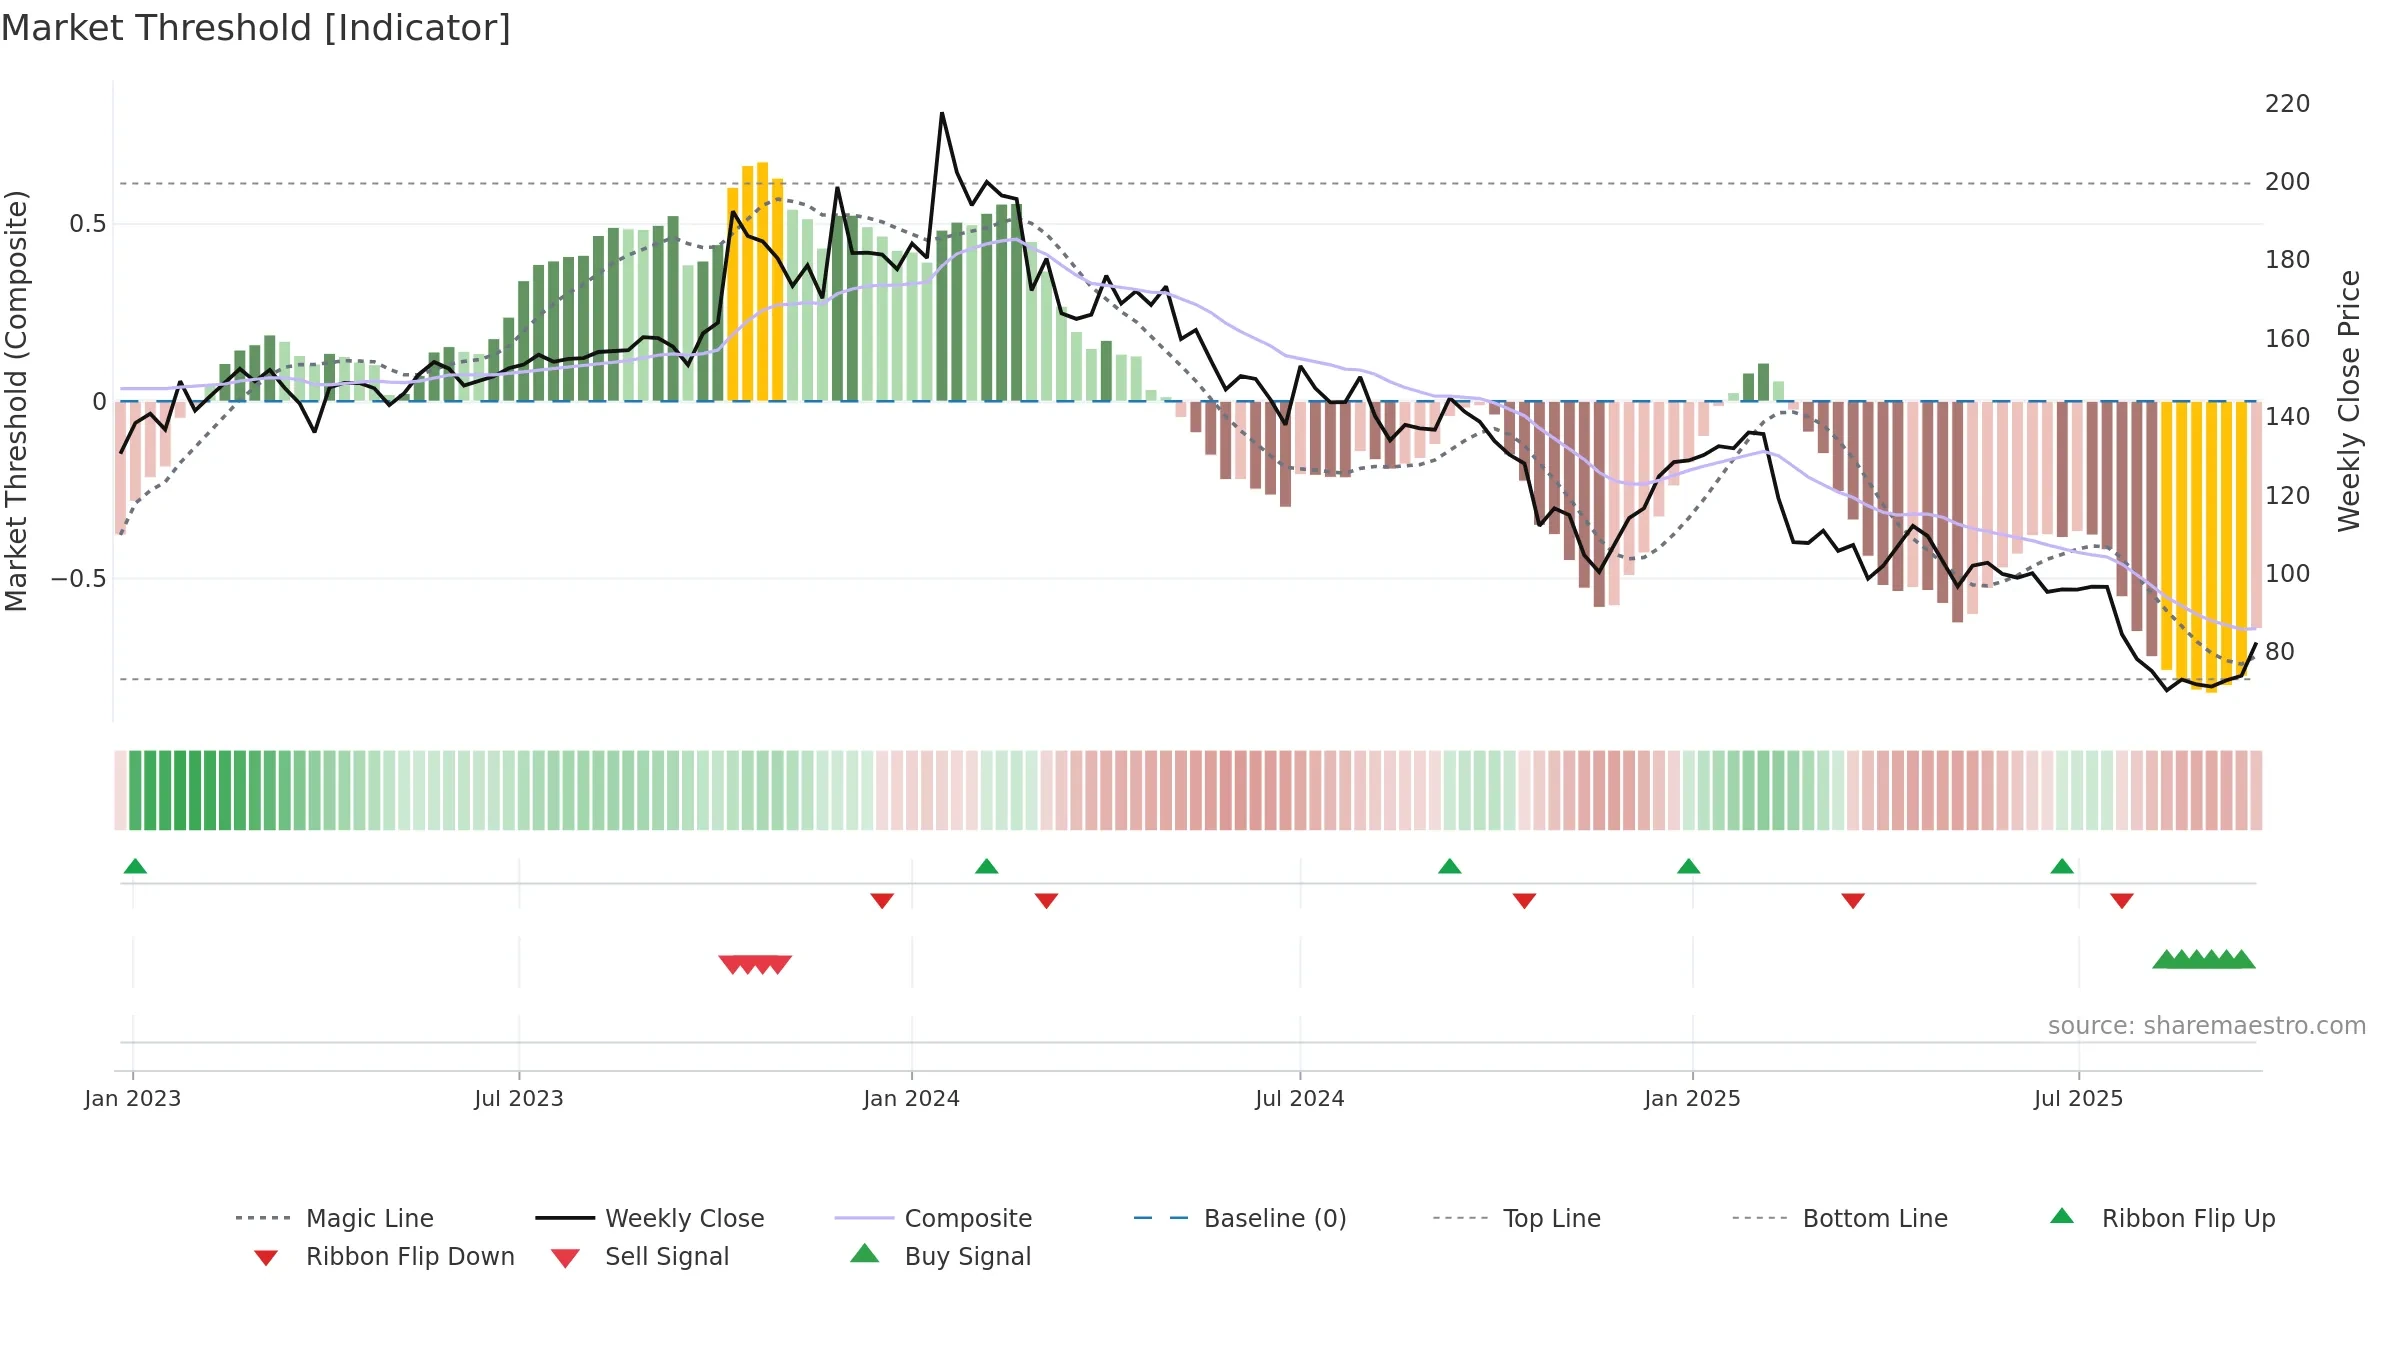Select the green flip-up triangle around September 2024
The image size is (2400, 1350).
[1450, 866]
